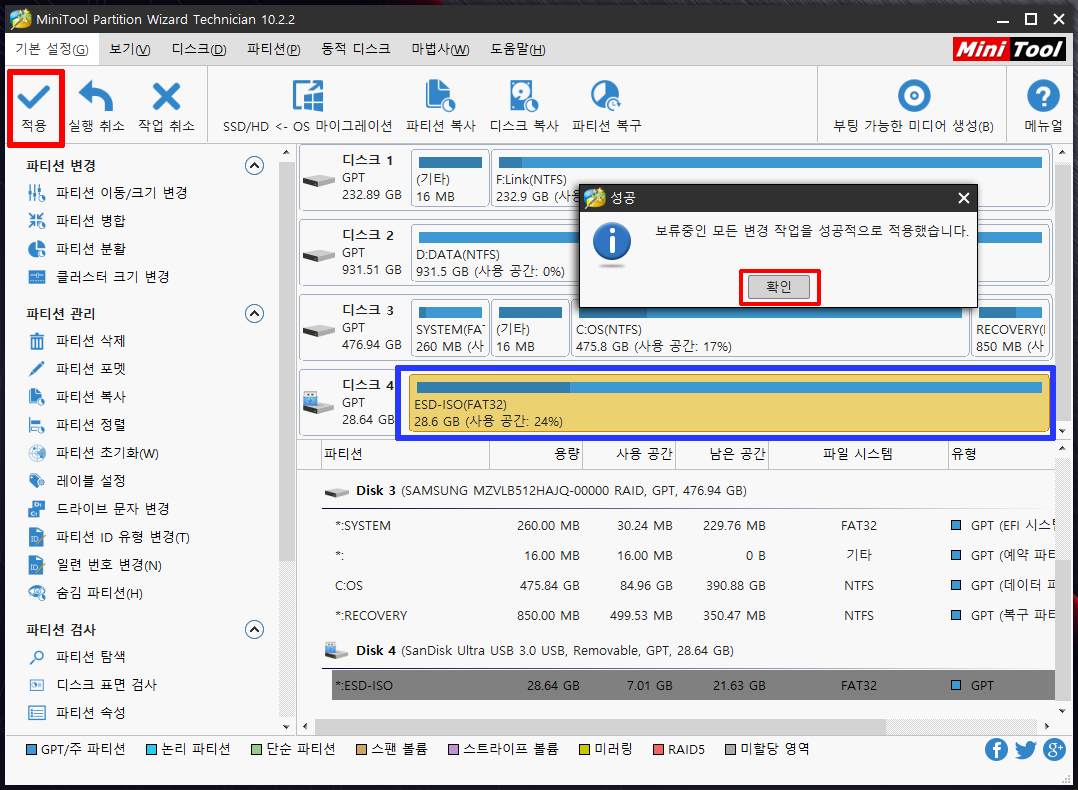Viewport: 1078px width, 790px height.
Task: Click the 실행 취소 undo arrow icon
Action: click(x=96, y=96)
